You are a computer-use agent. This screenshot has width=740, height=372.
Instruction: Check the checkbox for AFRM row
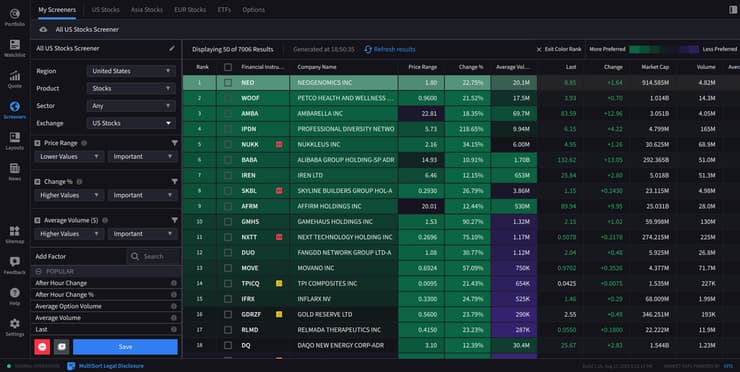pos(228,206)
